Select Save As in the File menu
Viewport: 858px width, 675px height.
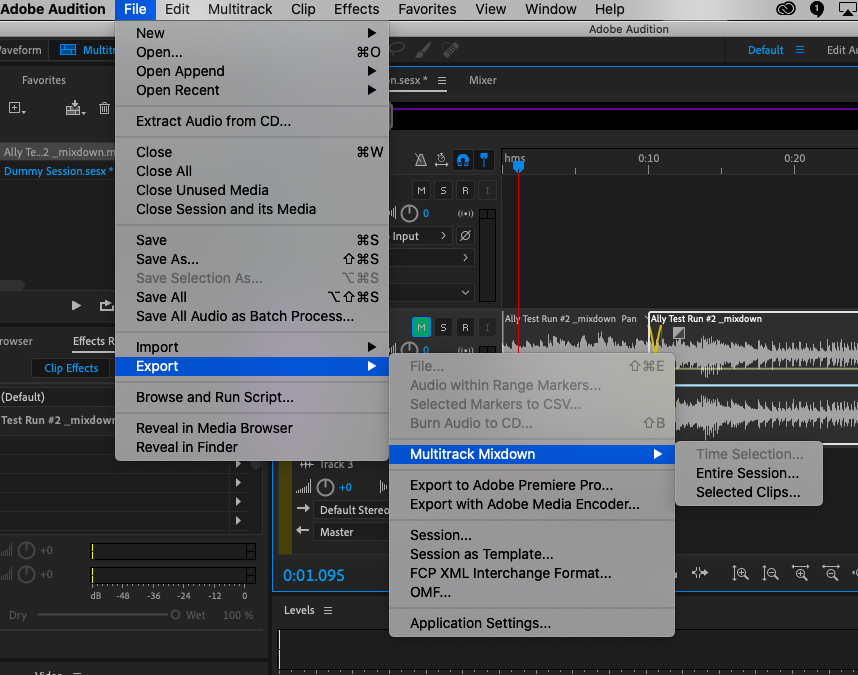[167, 259]
